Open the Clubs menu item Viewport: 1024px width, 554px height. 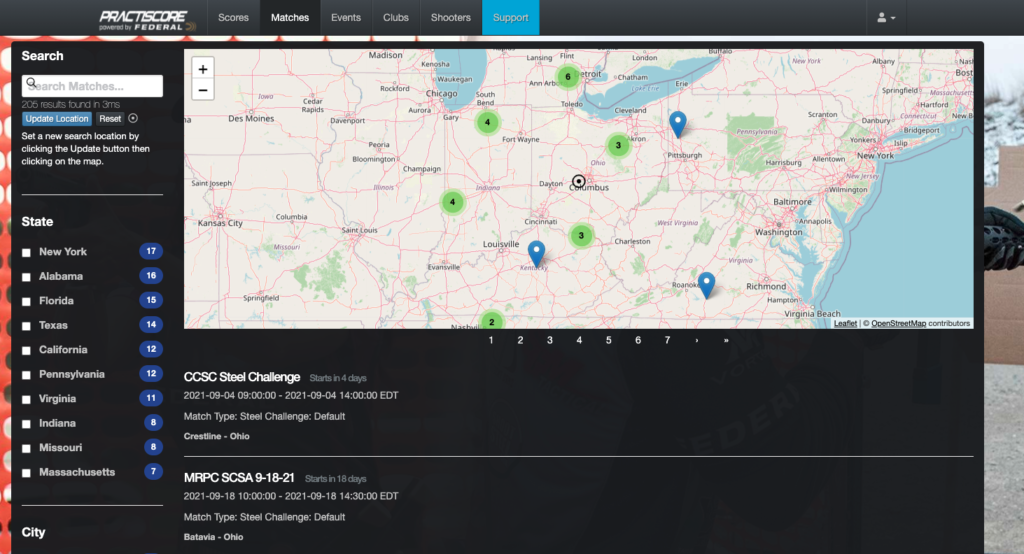click(396, 18)
